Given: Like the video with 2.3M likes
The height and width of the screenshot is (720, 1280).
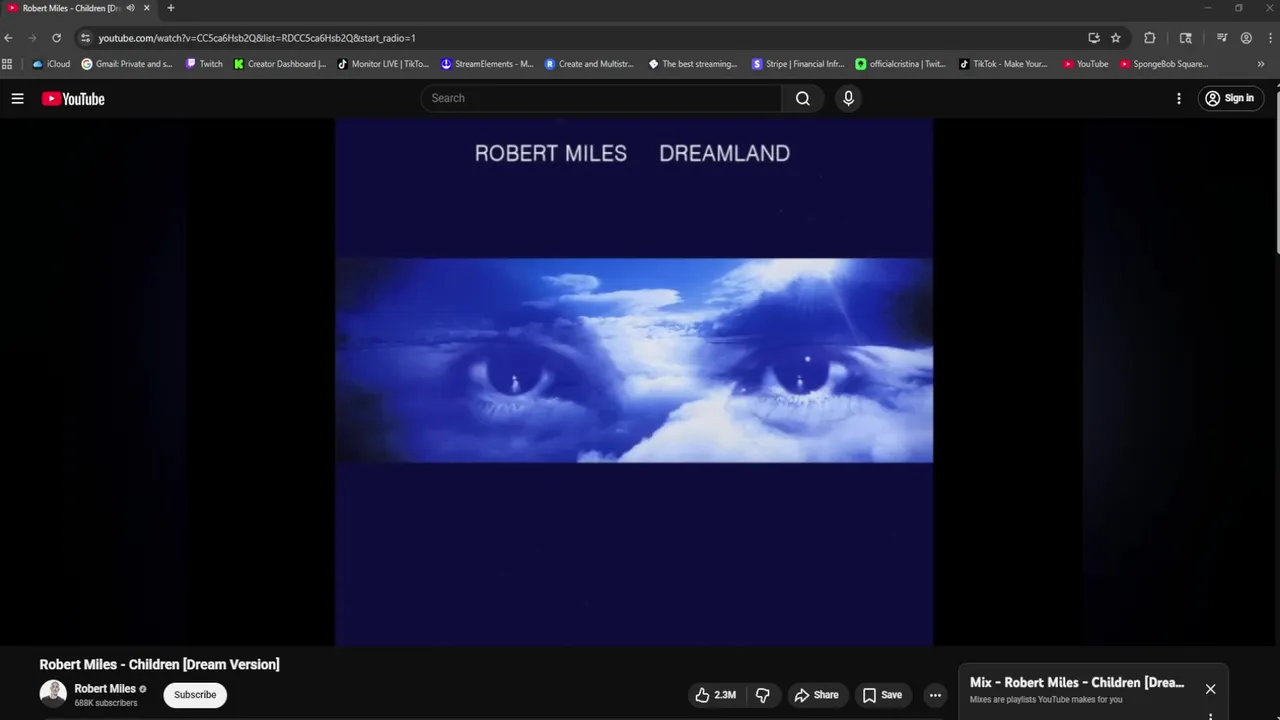Looking at the screenshot, I should (x=716, y=695).
